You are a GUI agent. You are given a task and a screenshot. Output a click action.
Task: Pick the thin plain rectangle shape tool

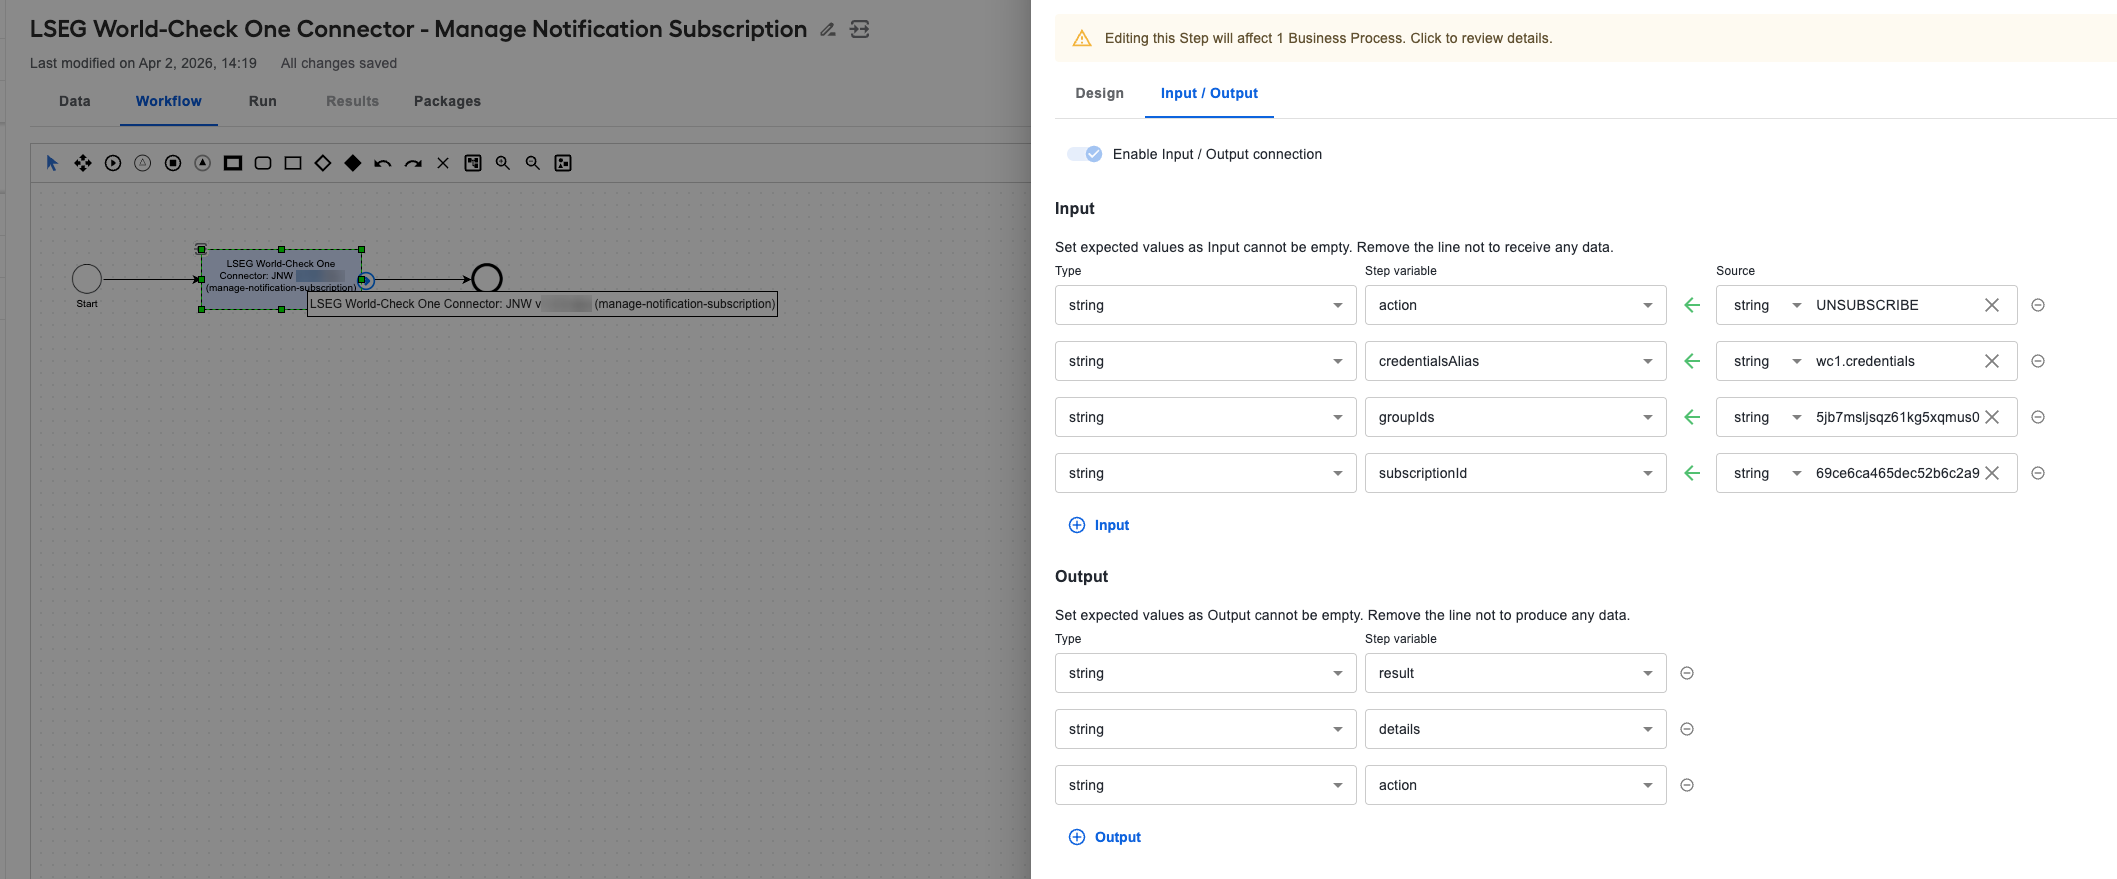point(293,163)
